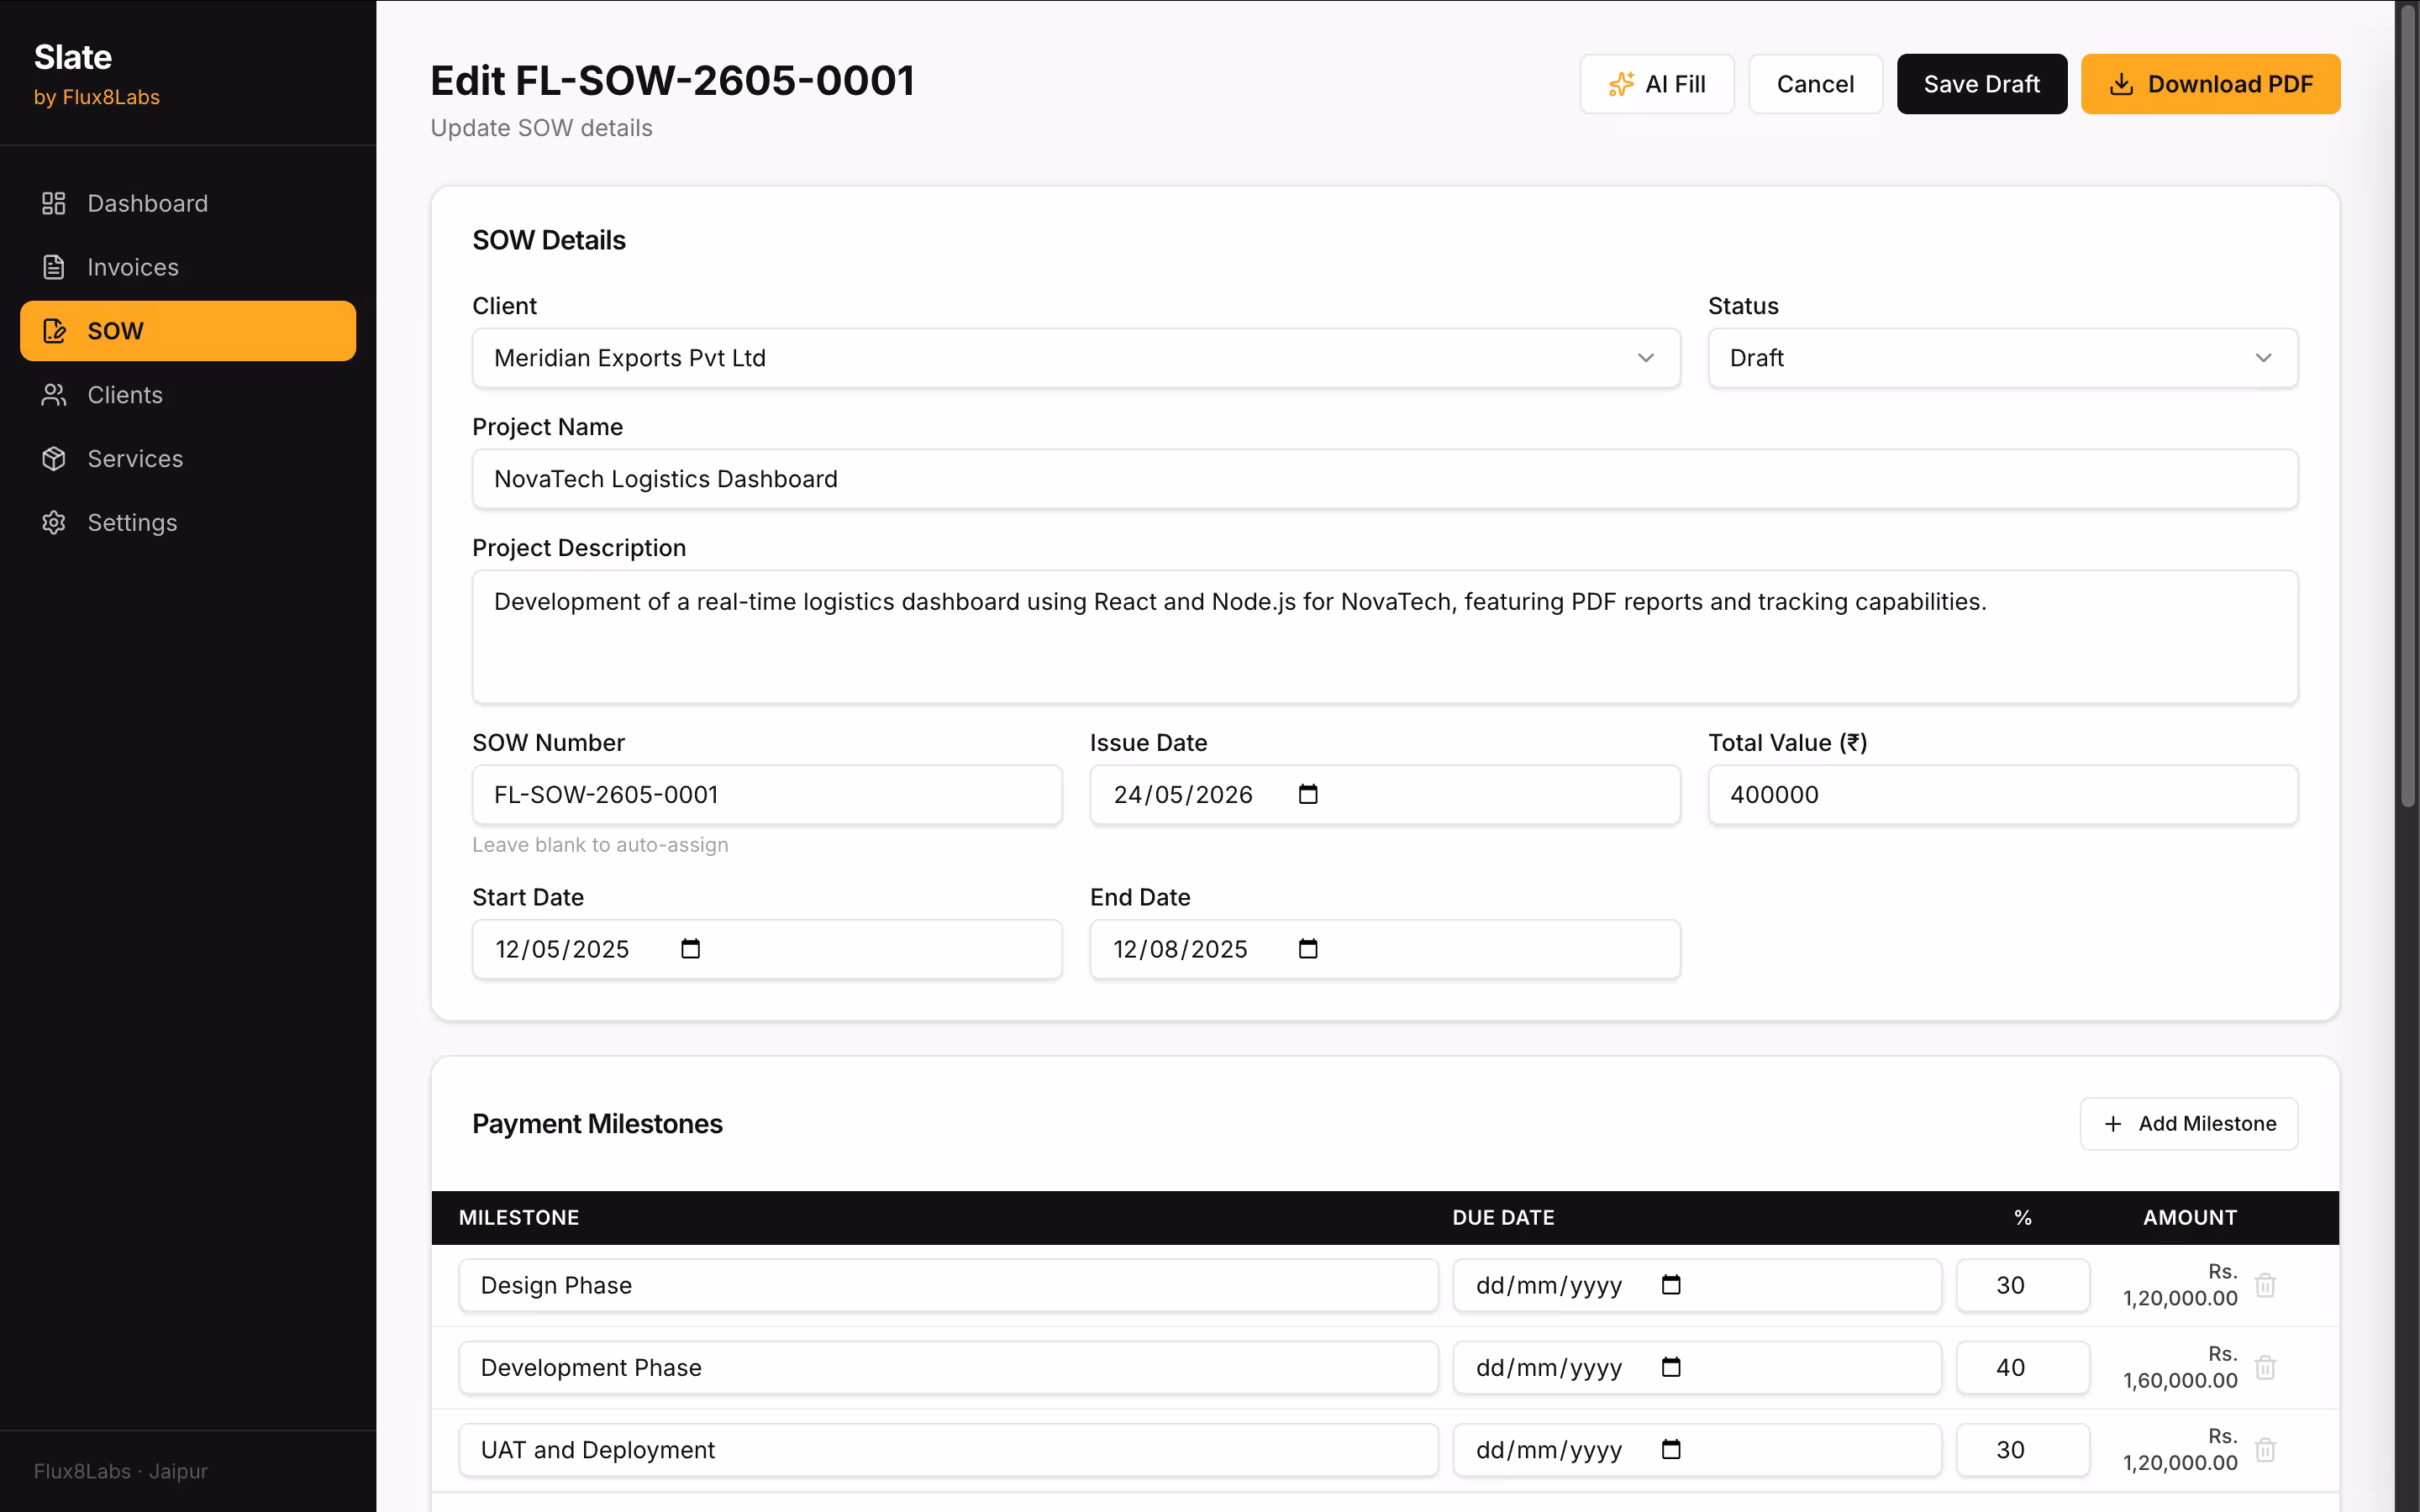The width and height of the screenshot is (2420, 1512).
Task: Click the DUE DATE column header
Action: (1503, 1217)
